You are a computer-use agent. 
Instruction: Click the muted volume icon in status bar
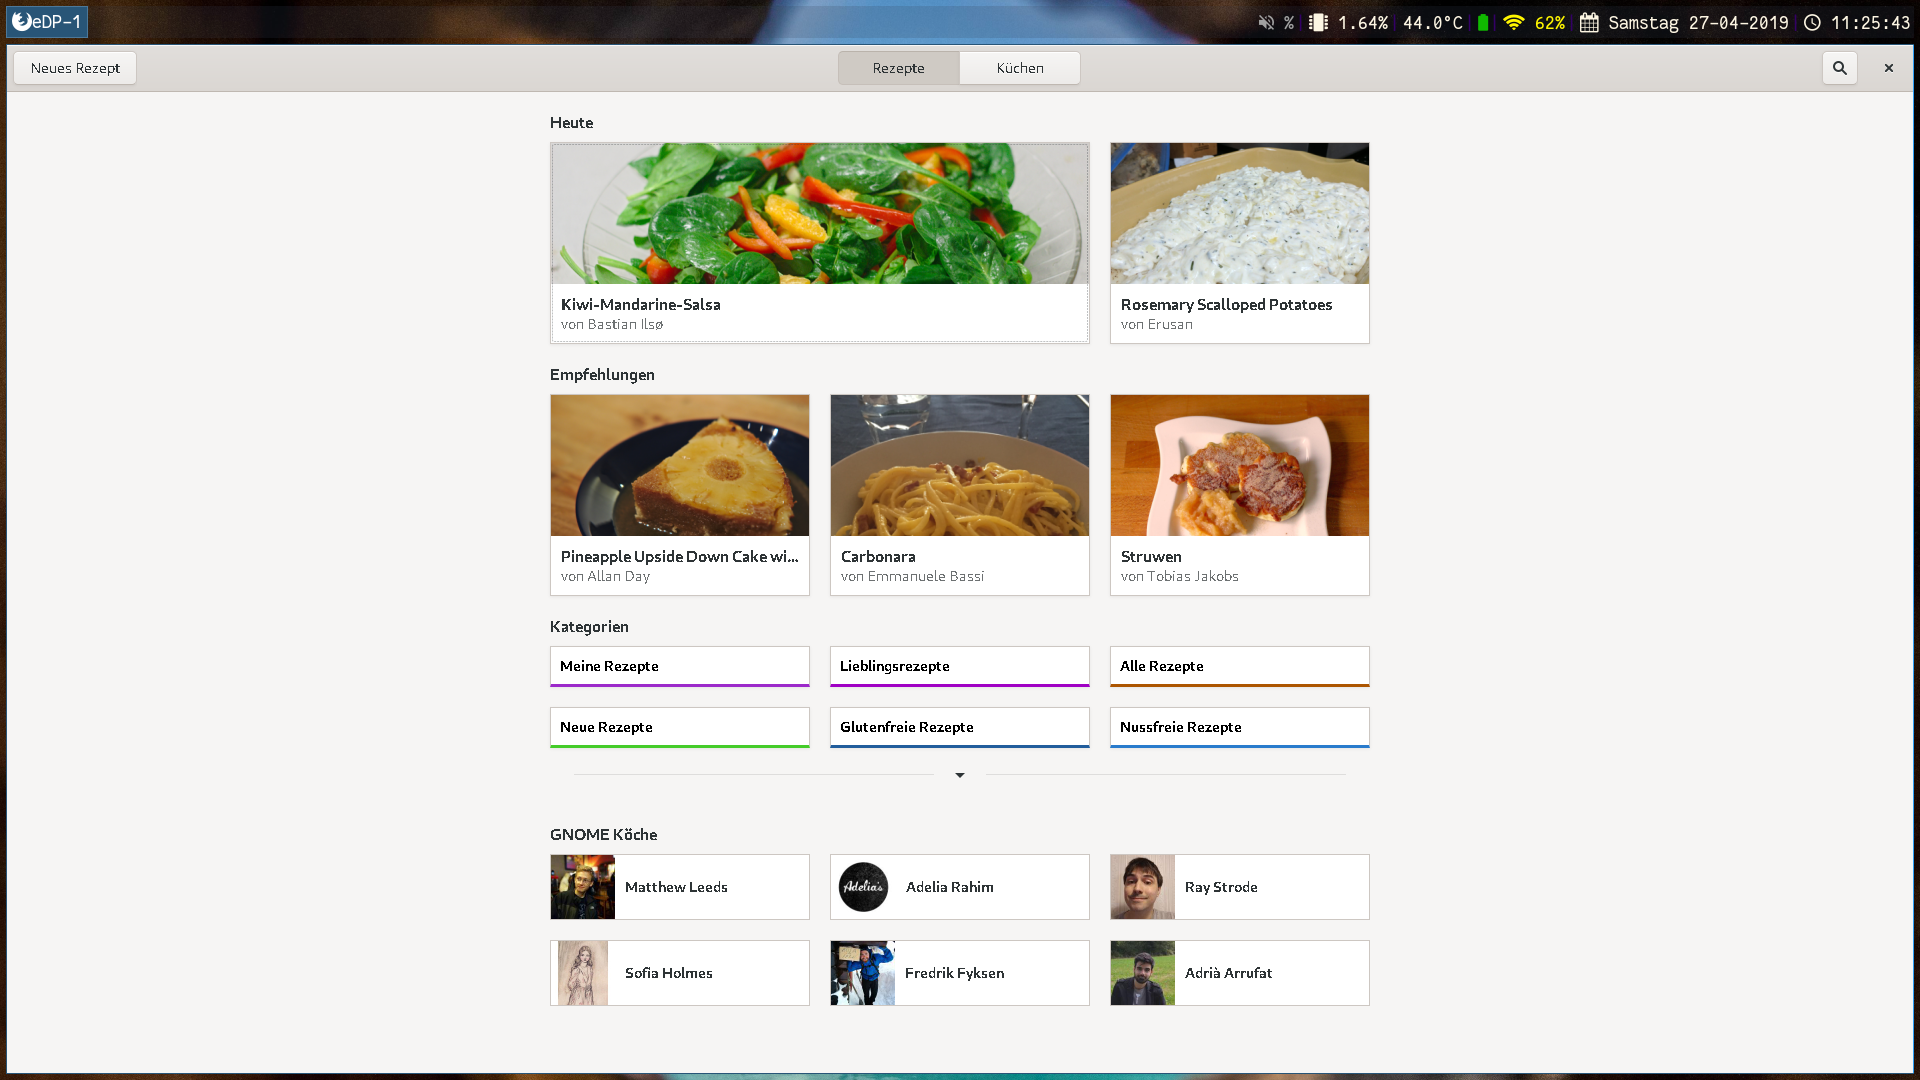(x=1266, y=22)
